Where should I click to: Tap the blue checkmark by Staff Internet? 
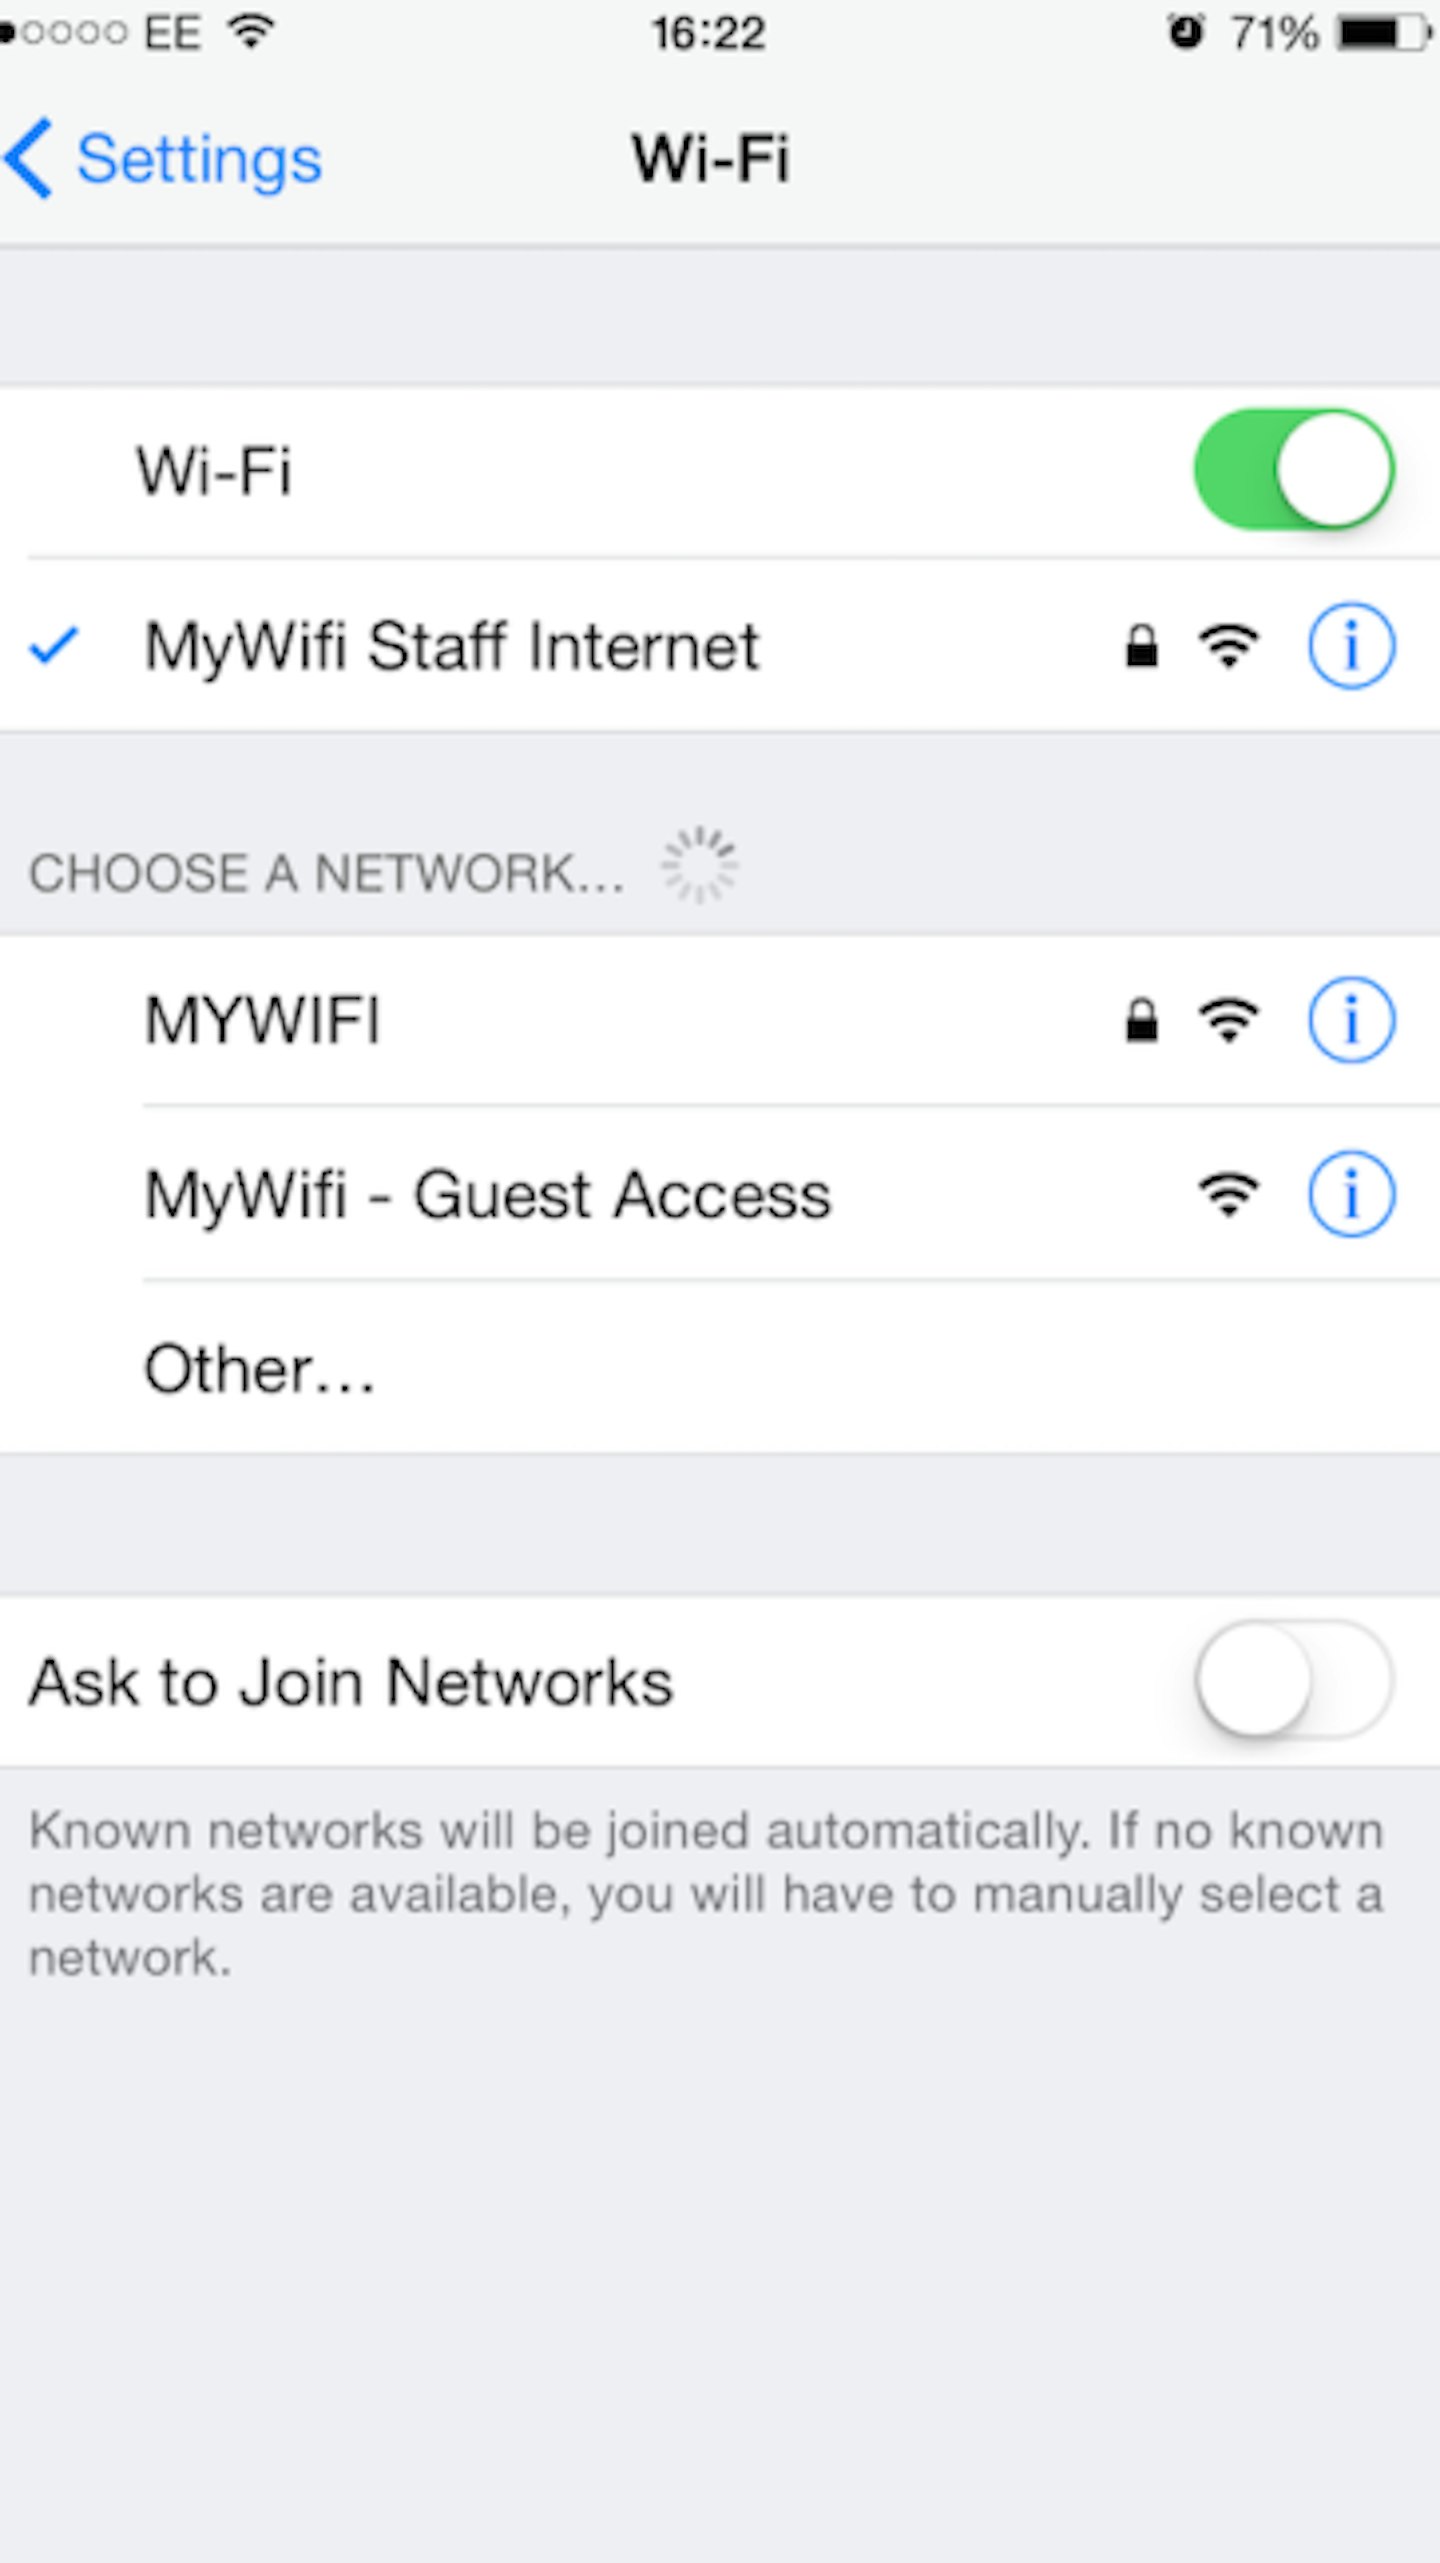[x=53, y=646]
